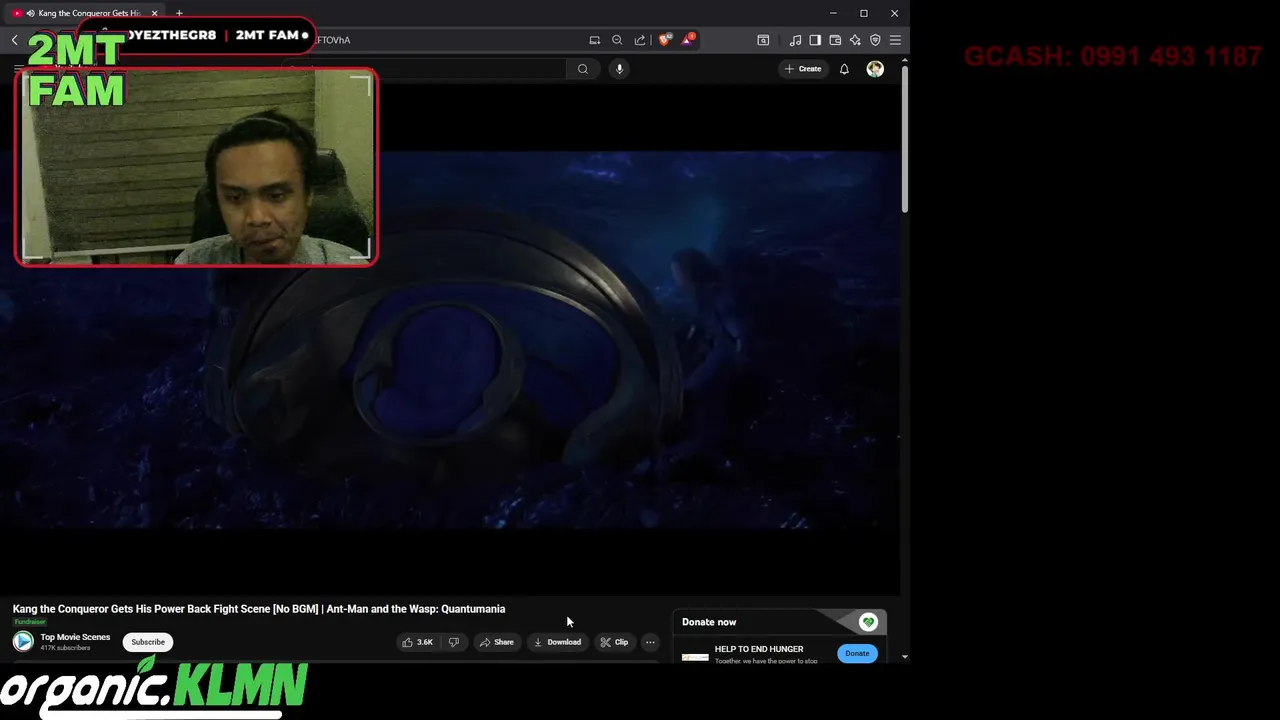The width and height of the screenshot is (1280, 720).
Task: Open a new browser tab
Action: click(x=179, y=13)
